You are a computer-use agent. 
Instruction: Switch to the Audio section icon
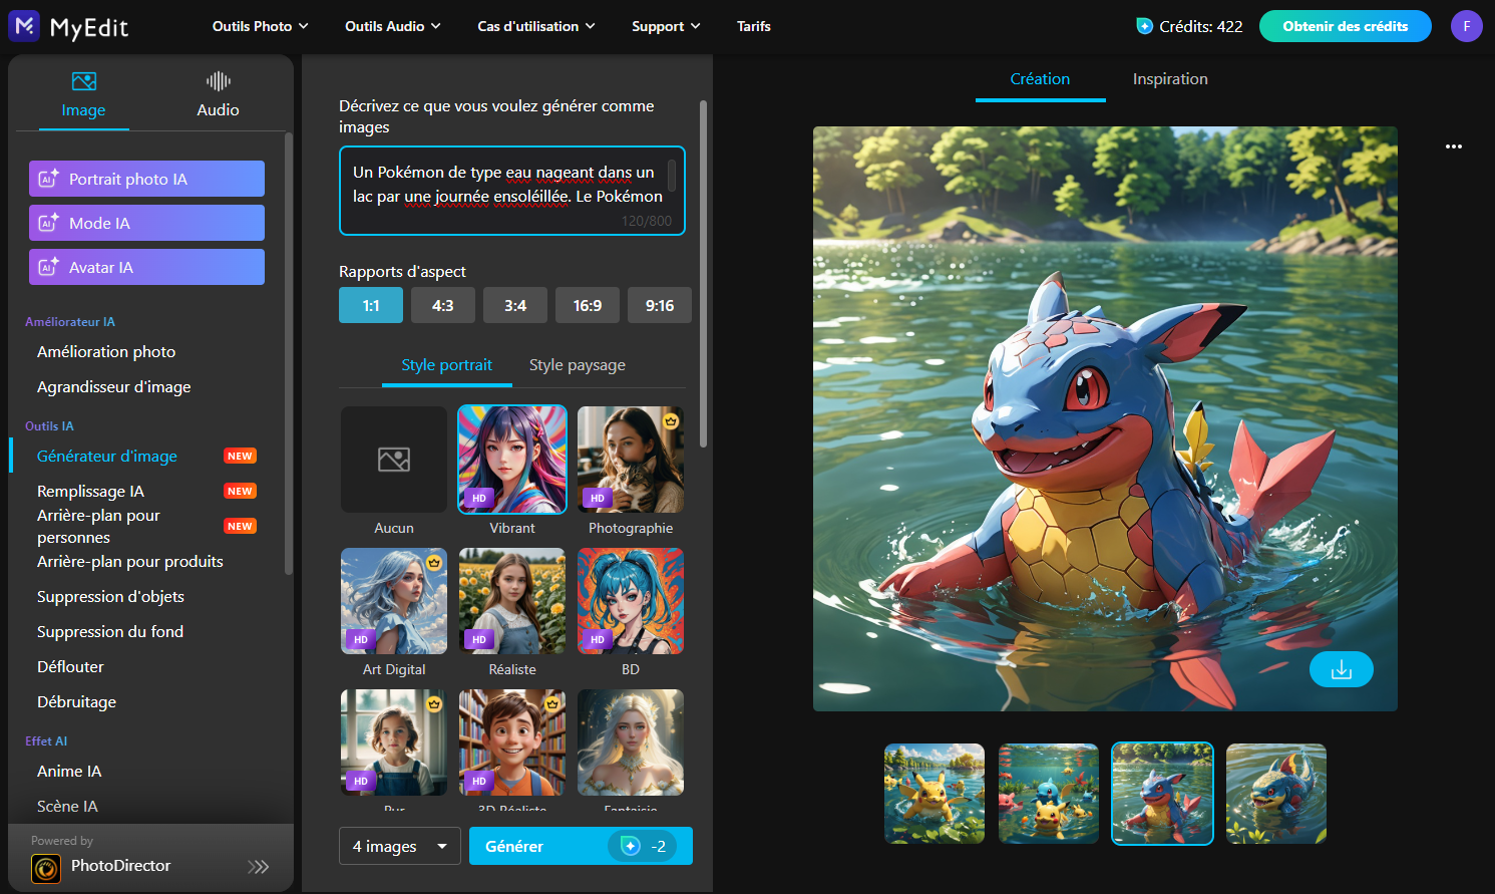tap(218, 81)
